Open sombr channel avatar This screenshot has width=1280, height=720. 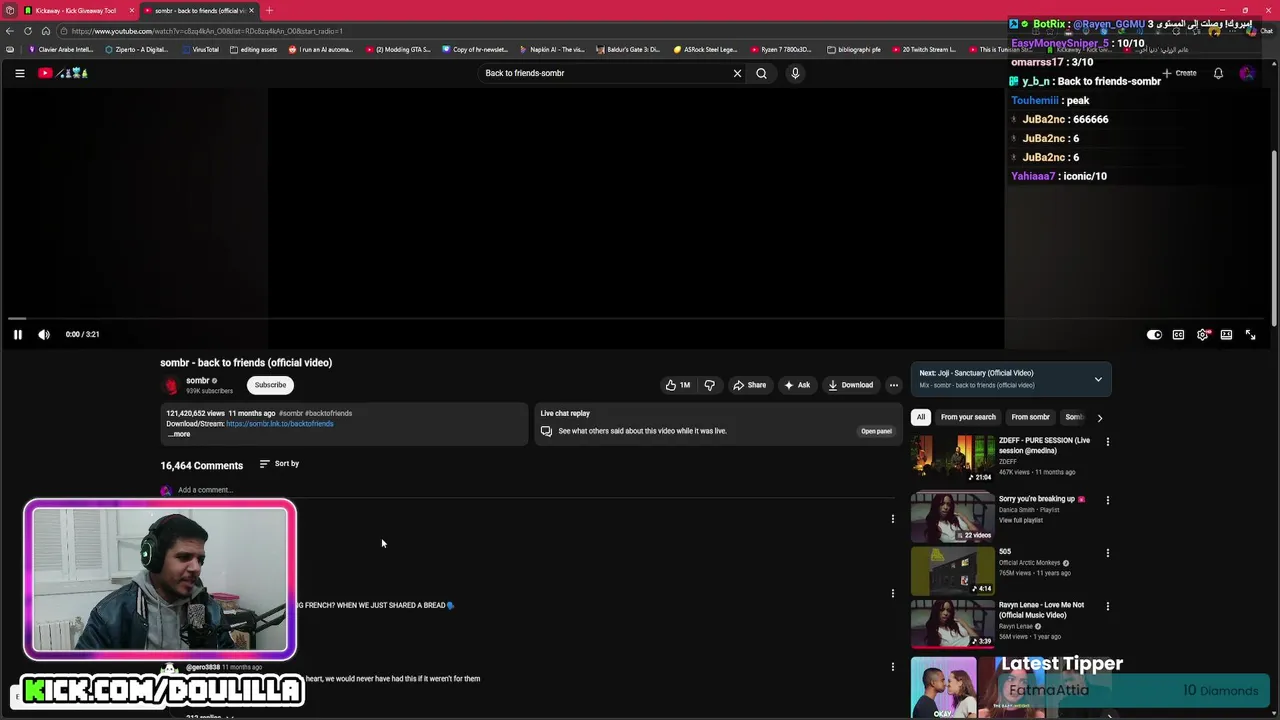[171, 385]
